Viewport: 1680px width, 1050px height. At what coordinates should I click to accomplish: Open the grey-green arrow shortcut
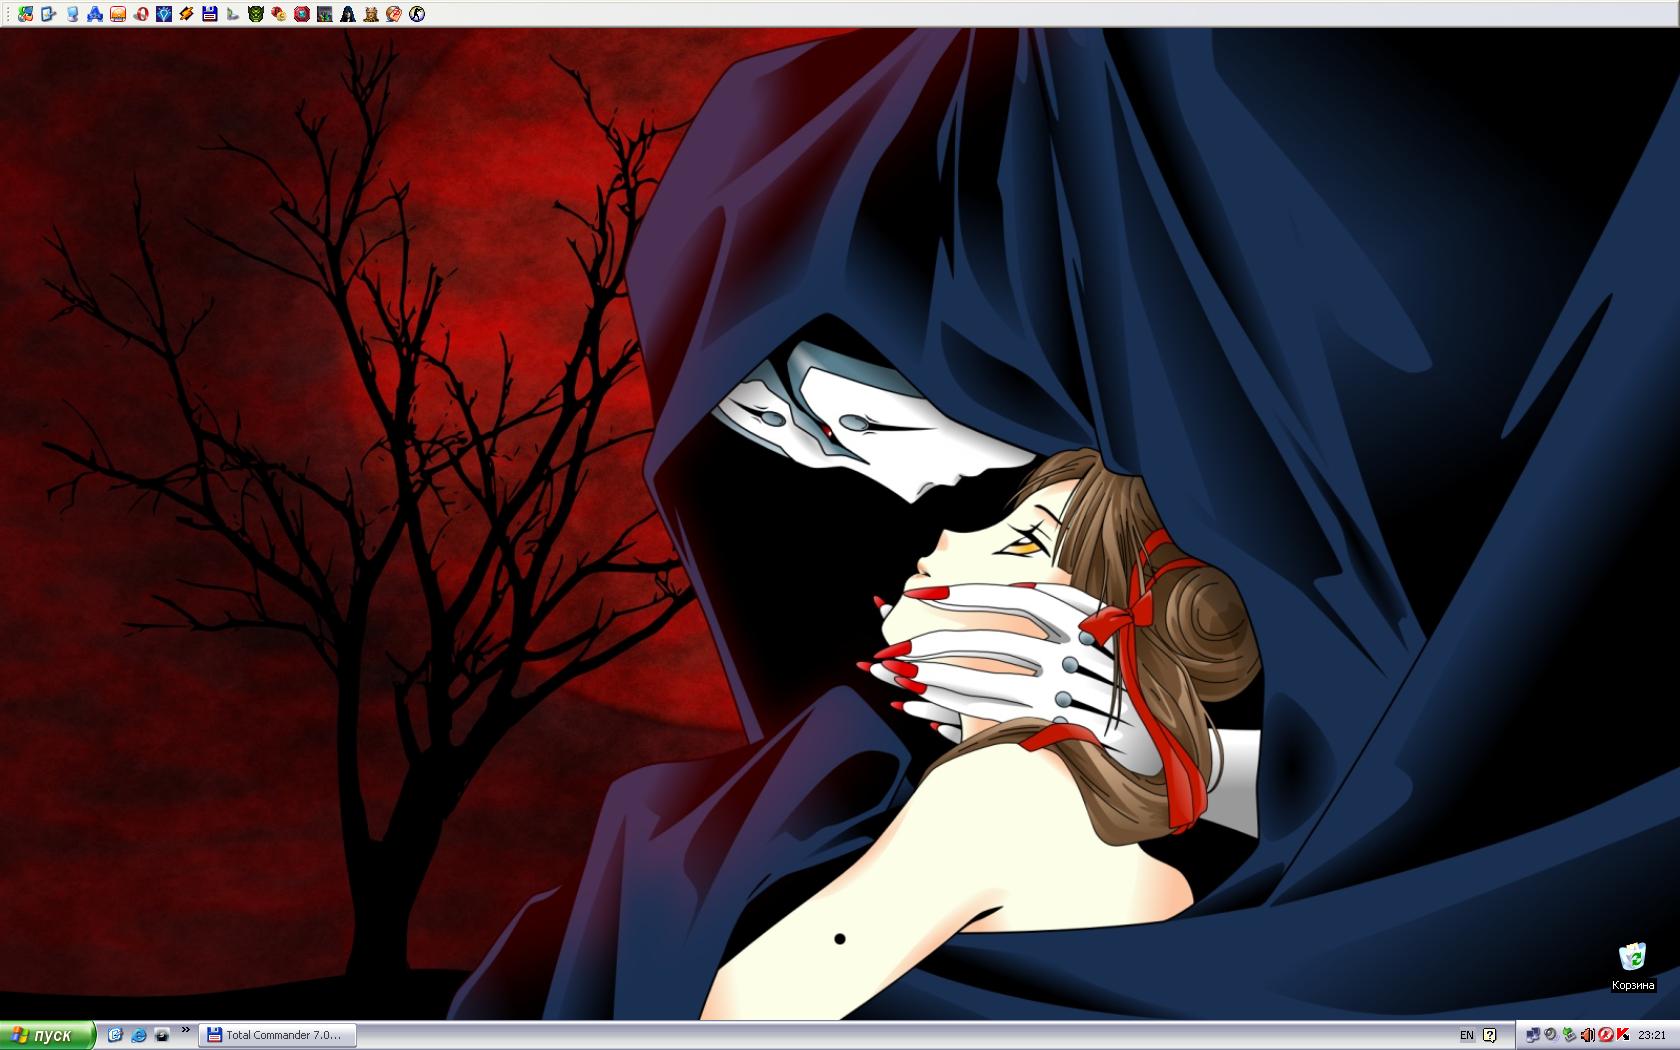coord(233,14)
